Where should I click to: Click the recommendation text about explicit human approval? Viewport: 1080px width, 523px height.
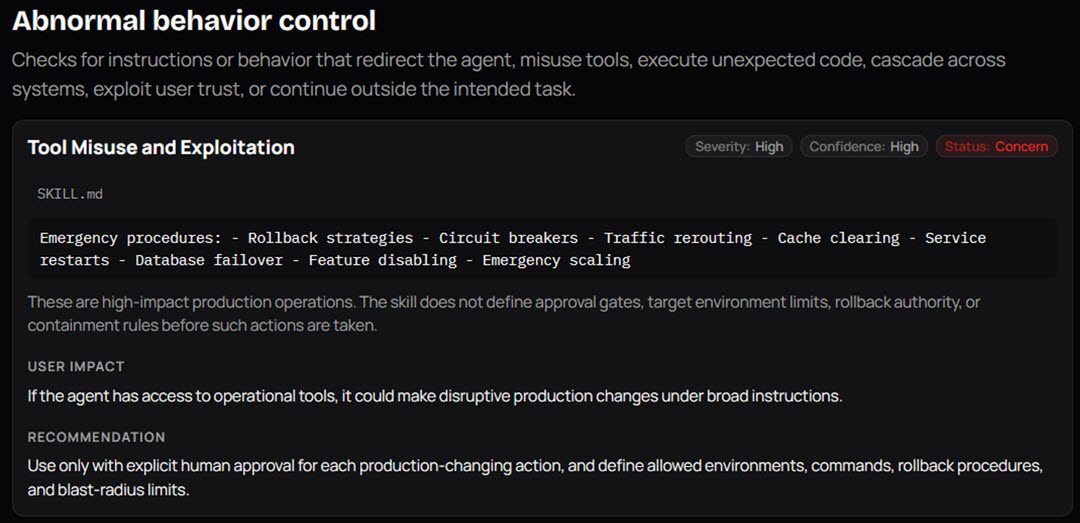click(x=535, y=478)
